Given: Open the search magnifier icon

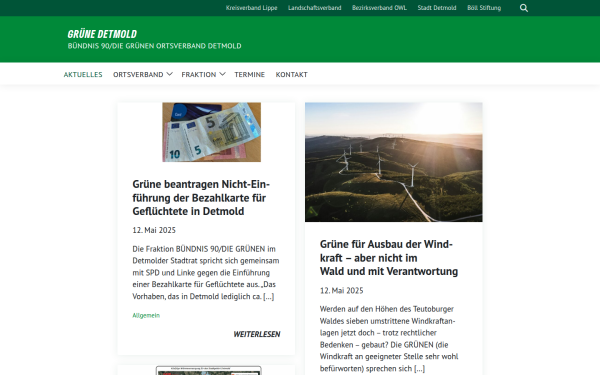Looking at the screenshot, I should 524,8.
